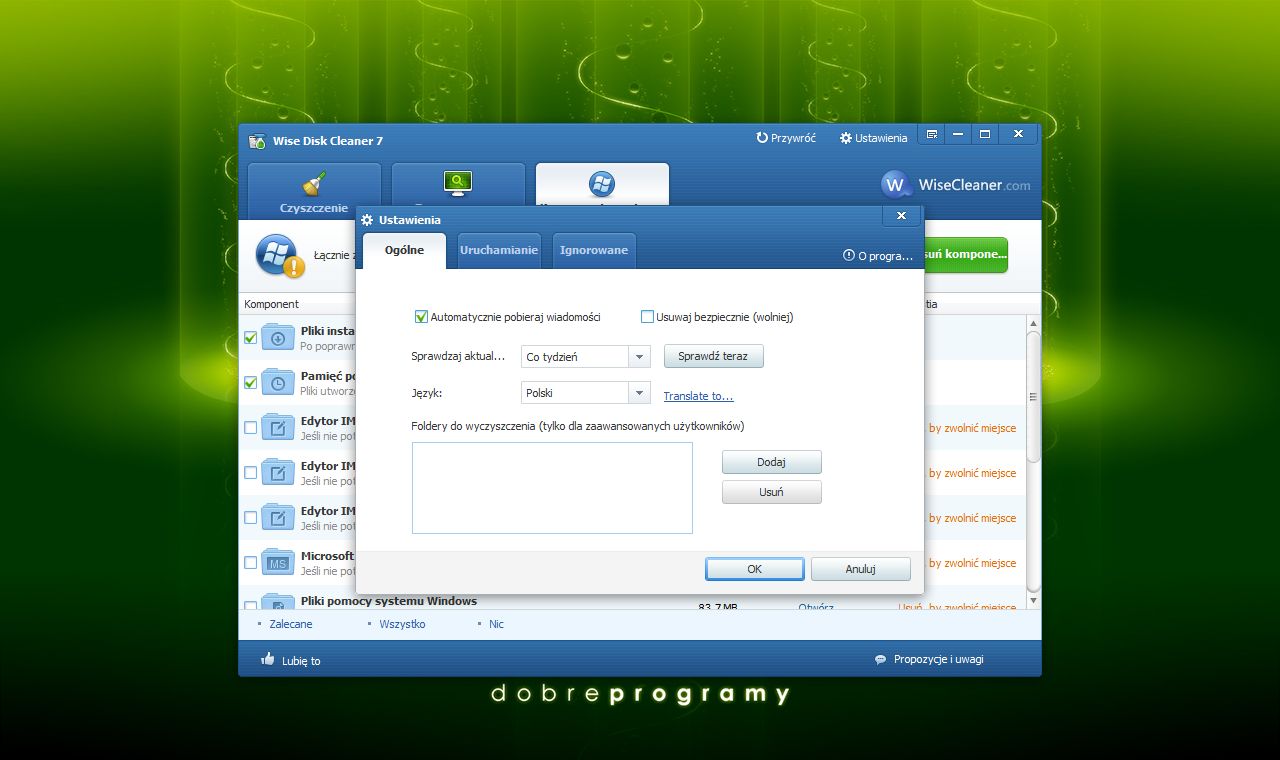This screenshot has width=1280, height=760.
Task: Click the WiseCleaner.com logo
Action: (956, 185)
